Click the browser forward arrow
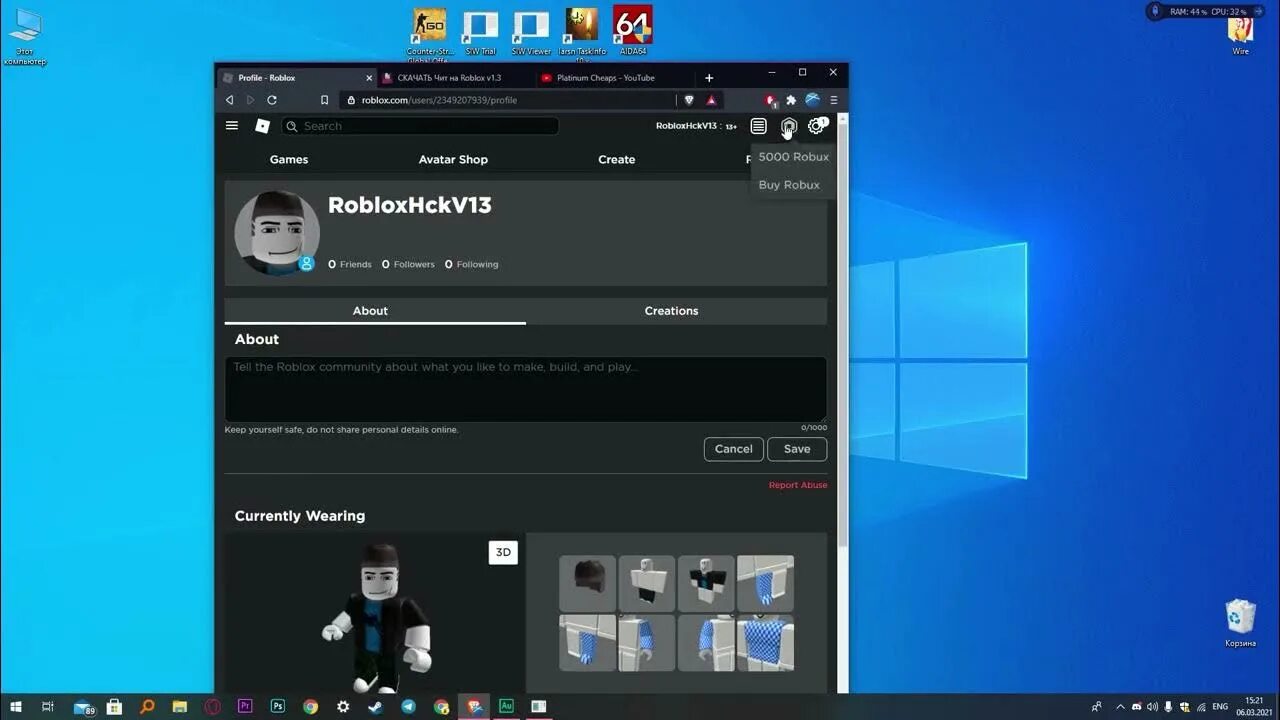The image size is (1280, 720). (x=250, y=100)
